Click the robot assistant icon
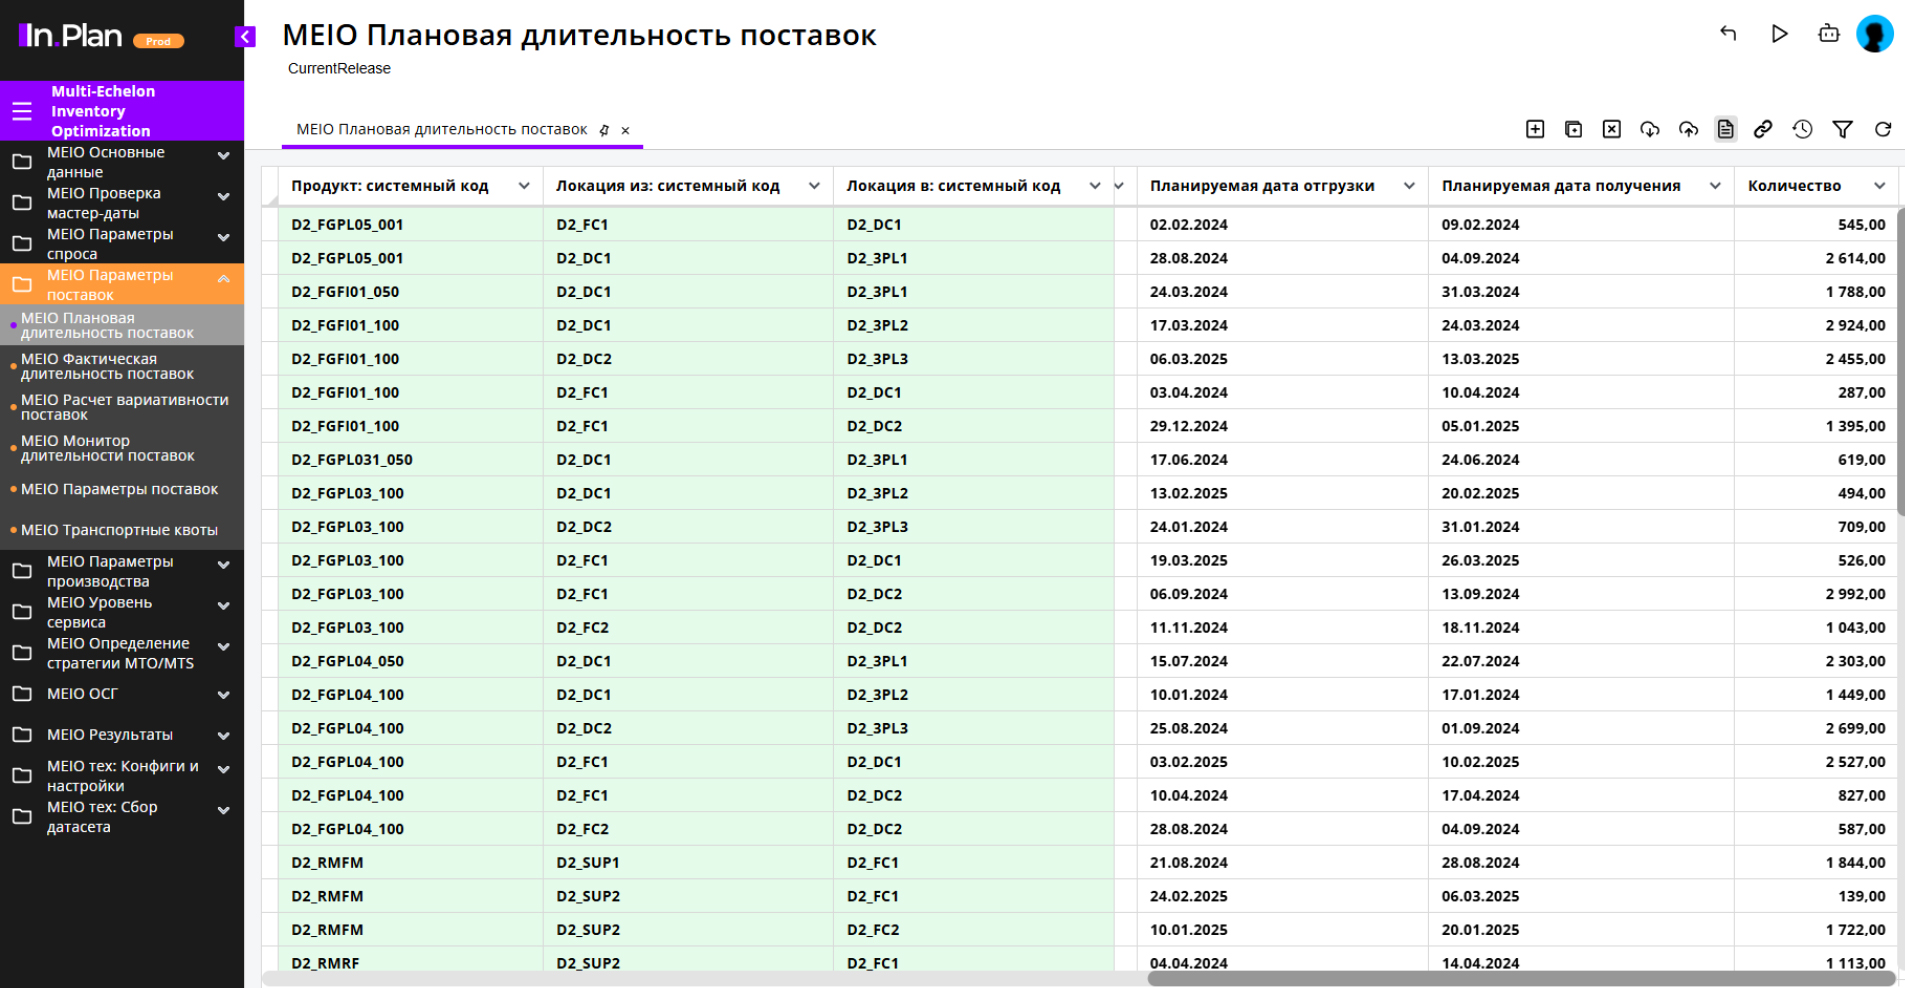Screen dimensions: 1905x988 pyautogui.click(x=1828, y=34)
